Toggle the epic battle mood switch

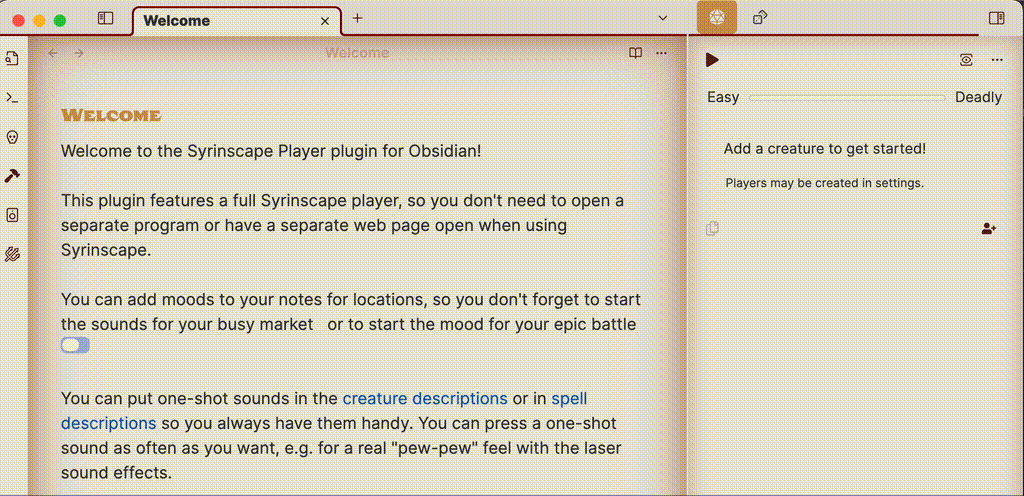75,345
